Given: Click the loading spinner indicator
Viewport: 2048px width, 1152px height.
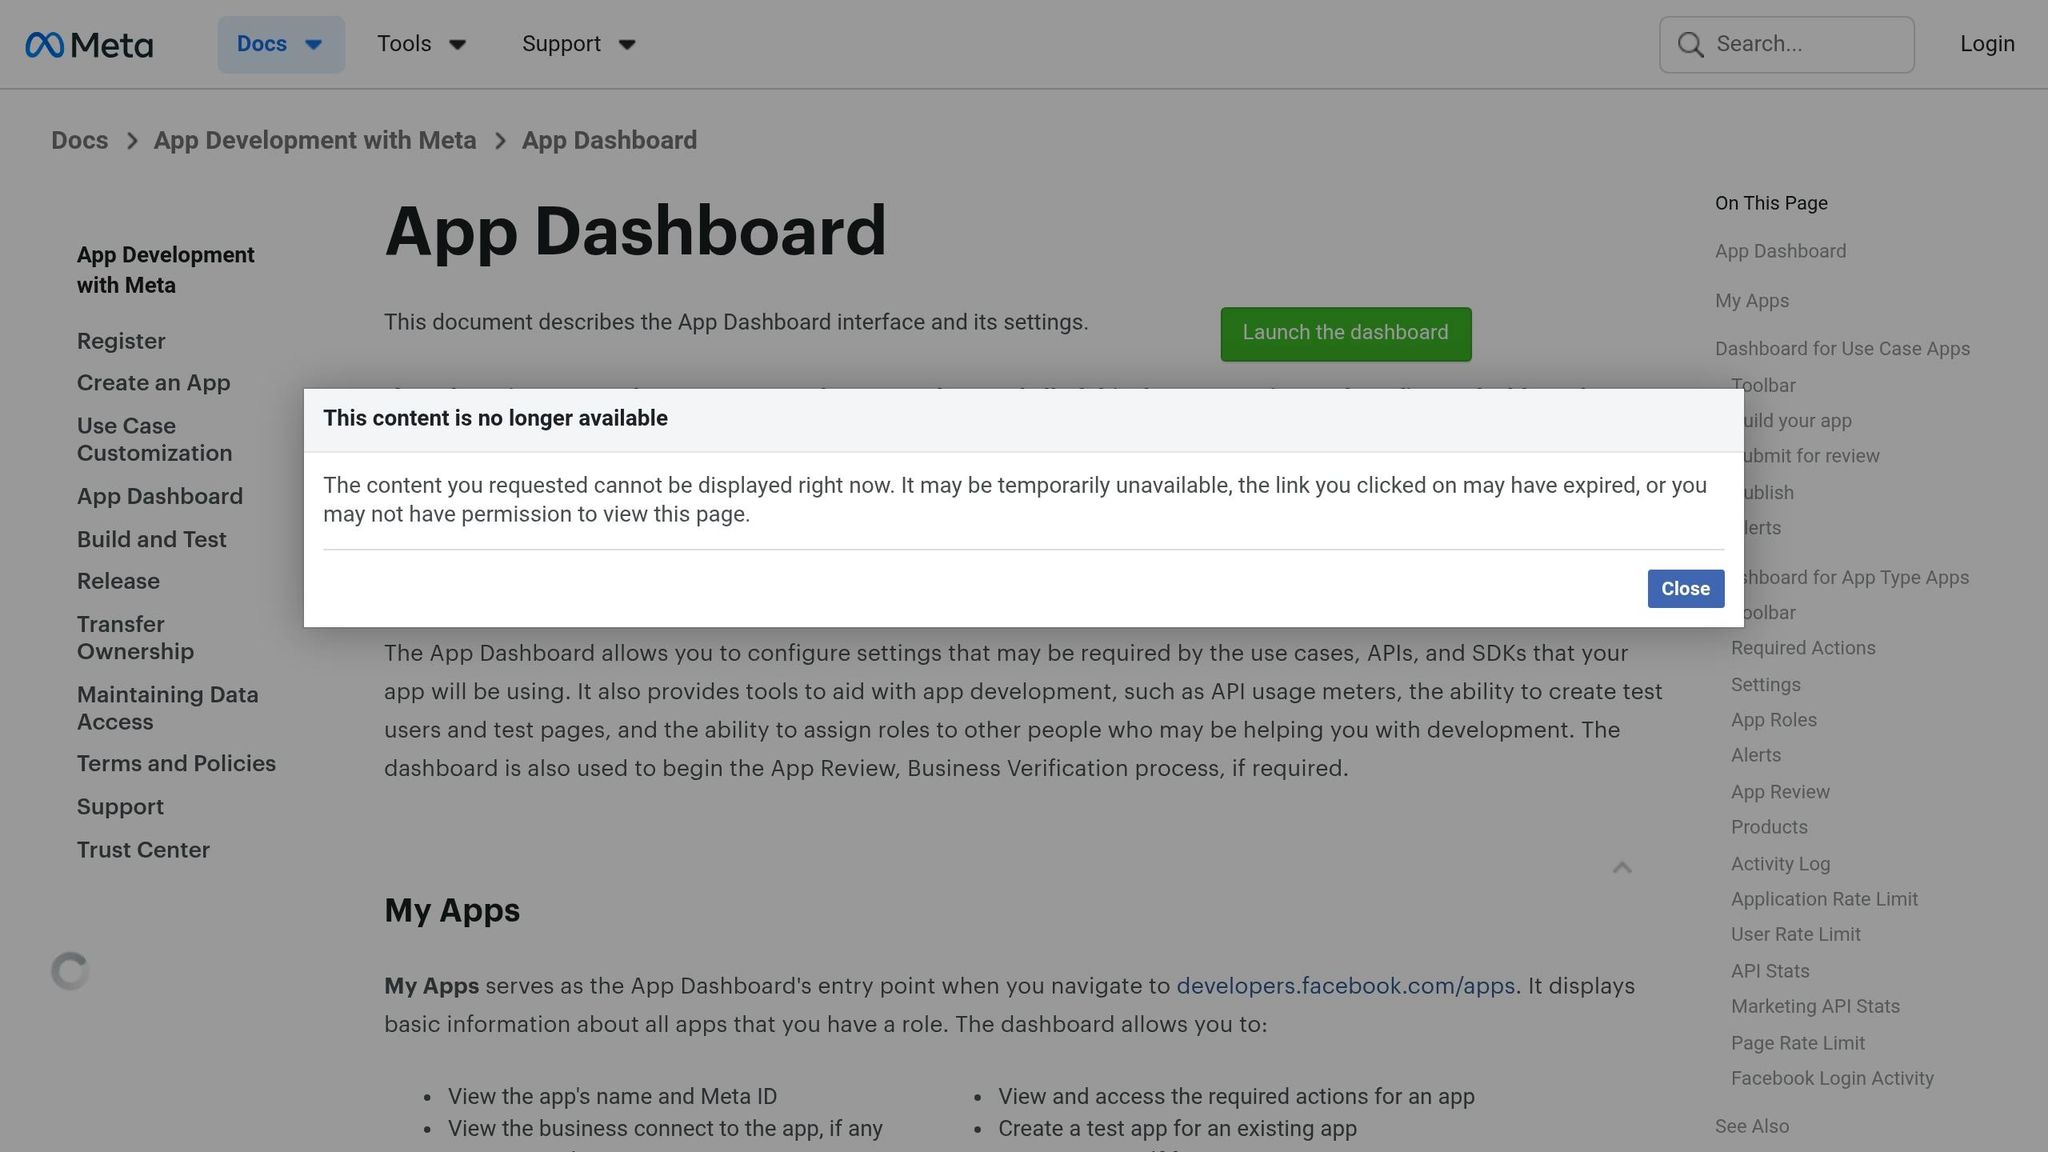Looking at the screenshot, I should [69, 970].
